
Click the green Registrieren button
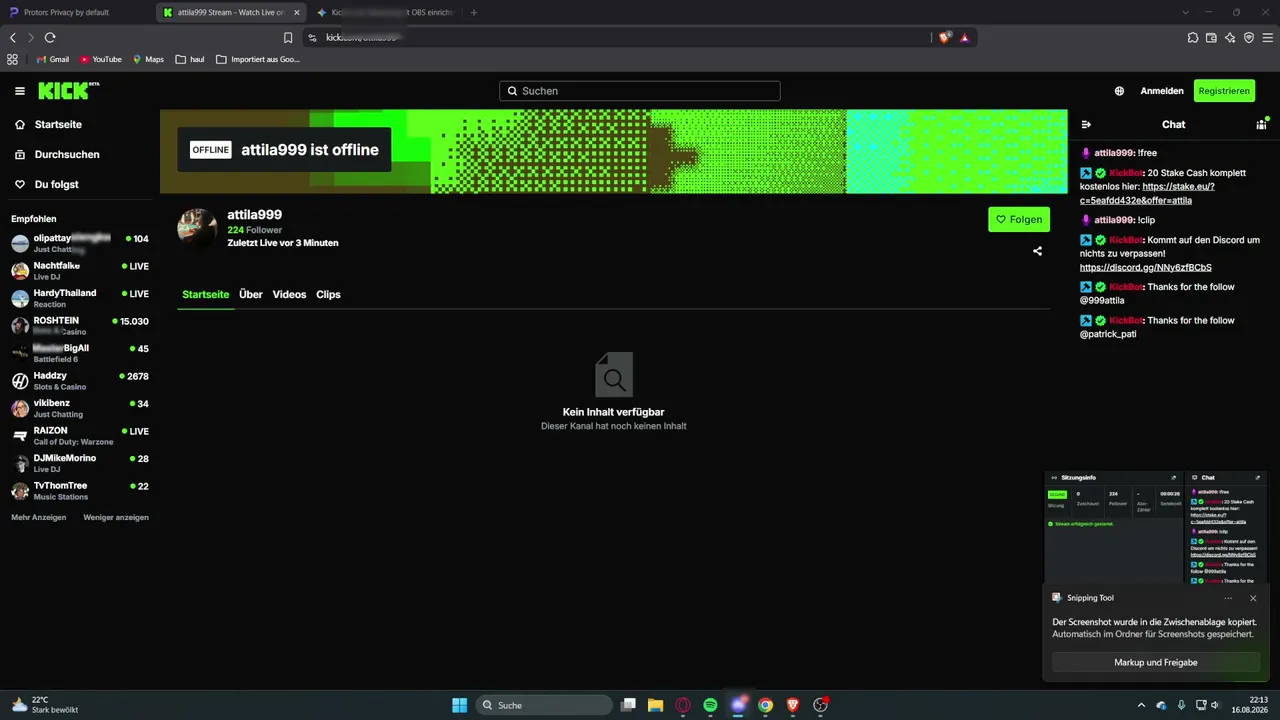point(1224,91)
